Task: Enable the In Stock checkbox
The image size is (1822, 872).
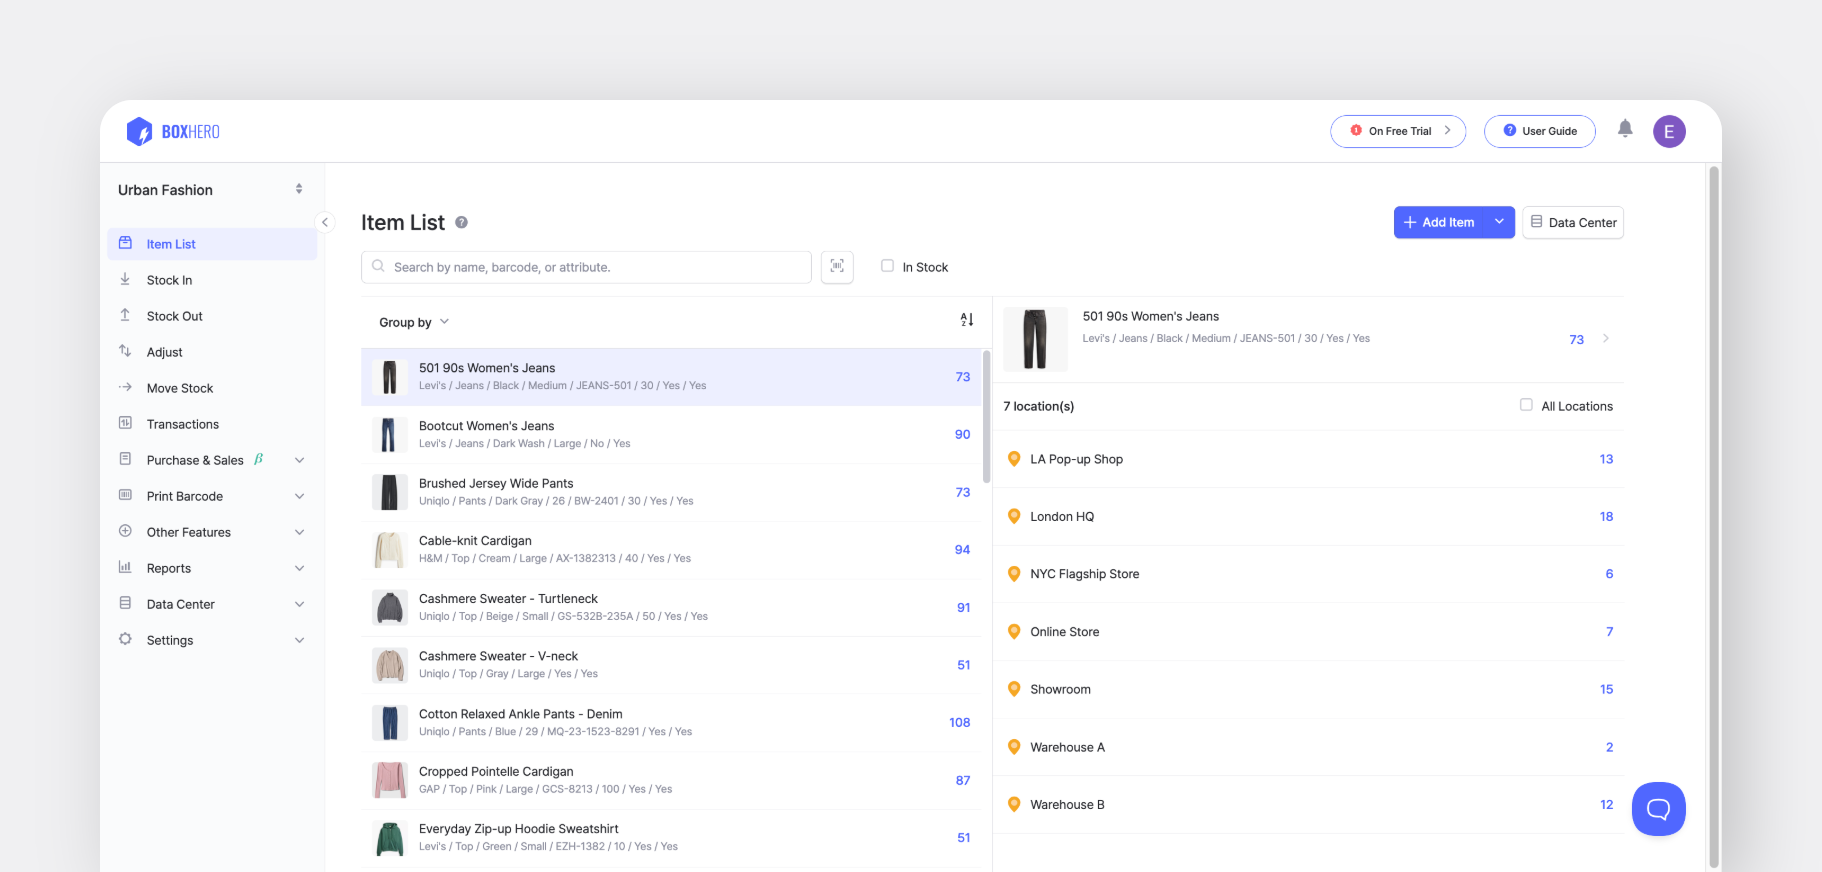Action: click(887, 266)
